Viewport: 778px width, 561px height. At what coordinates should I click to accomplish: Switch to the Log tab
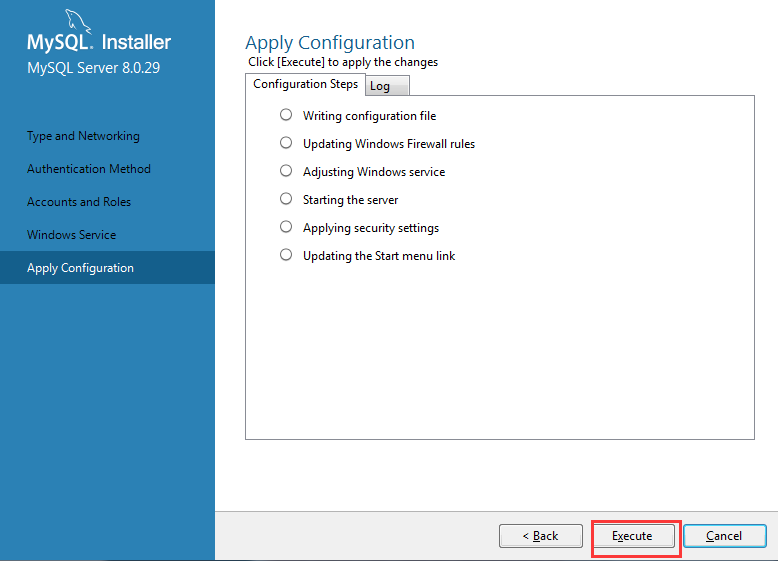point(387,86)
